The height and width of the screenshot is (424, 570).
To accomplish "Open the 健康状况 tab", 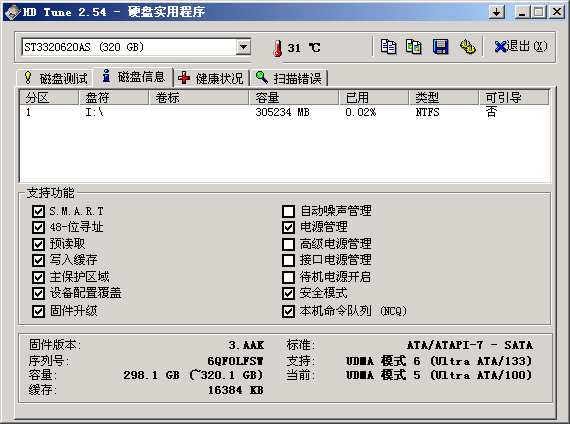I will [x=211, y=78].
